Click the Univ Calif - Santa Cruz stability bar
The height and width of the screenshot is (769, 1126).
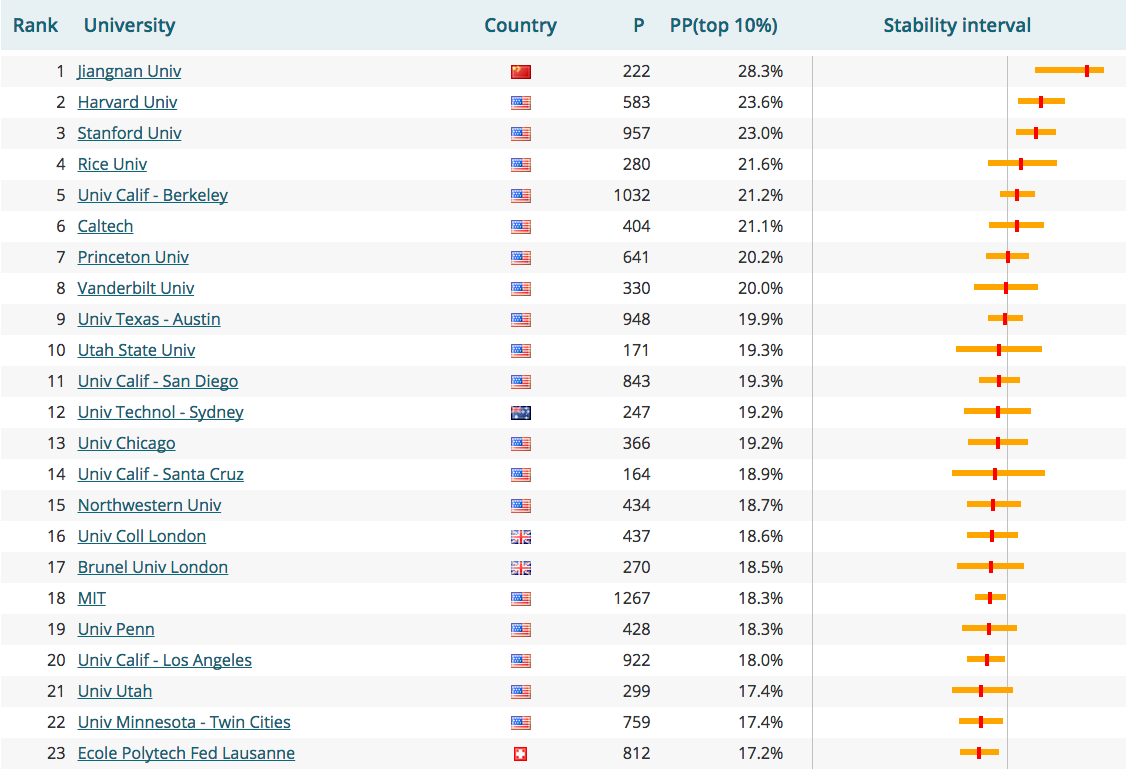click(x=998, y=473)
